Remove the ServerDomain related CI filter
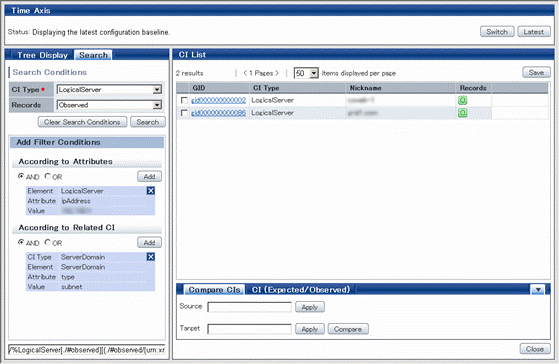559x364 pixels. point(151,257)
